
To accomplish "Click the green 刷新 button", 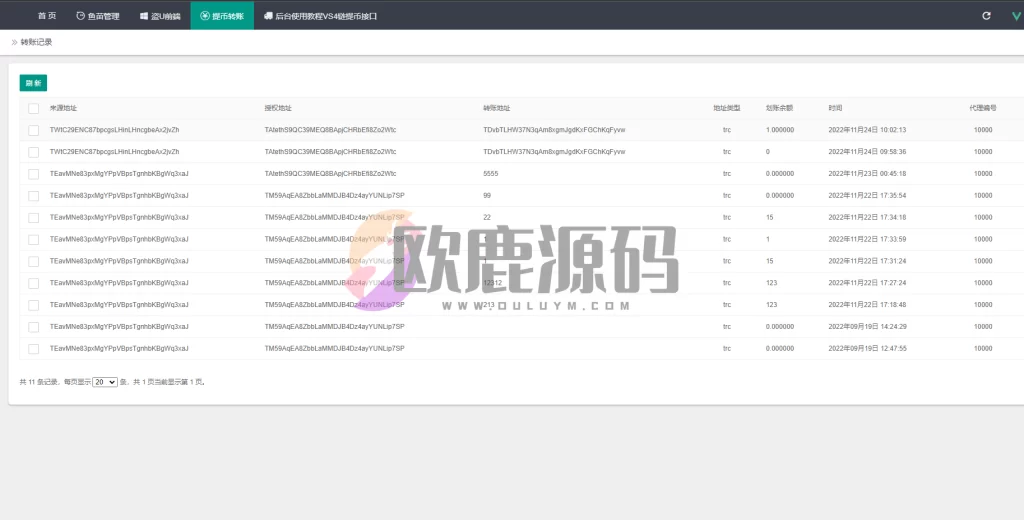I will (33, 83).
